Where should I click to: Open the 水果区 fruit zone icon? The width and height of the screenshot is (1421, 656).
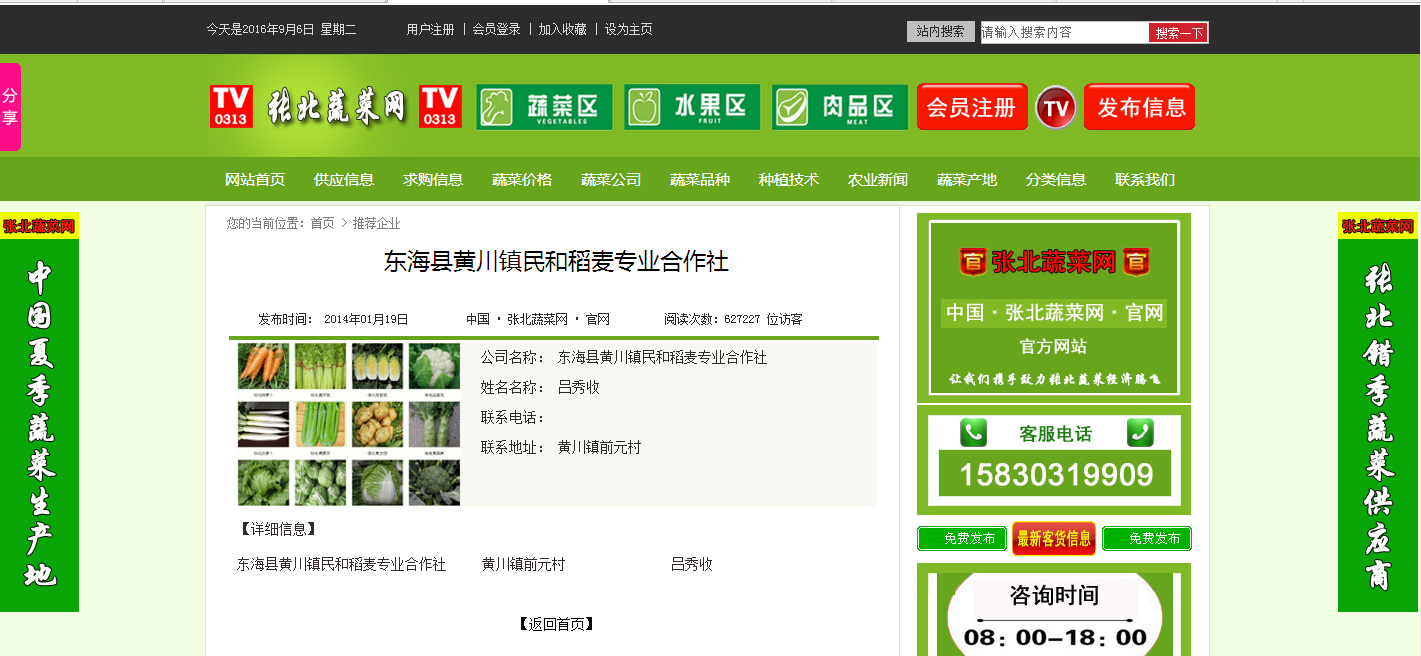pos(692,107)
